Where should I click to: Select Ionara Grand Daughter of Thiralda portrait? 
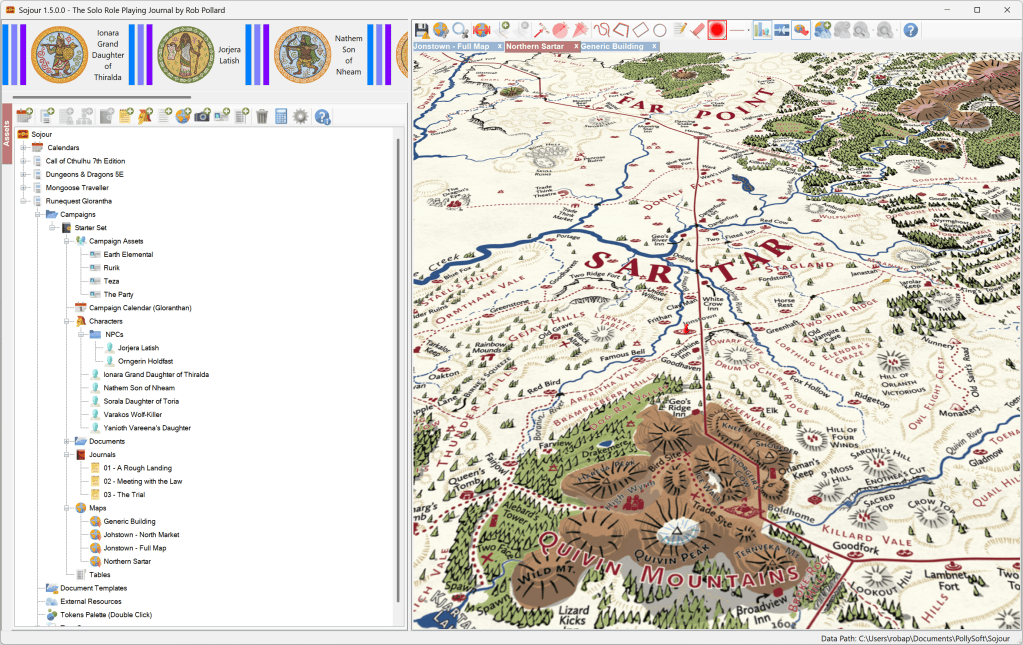pyautogui.click(x=60, y=54)
